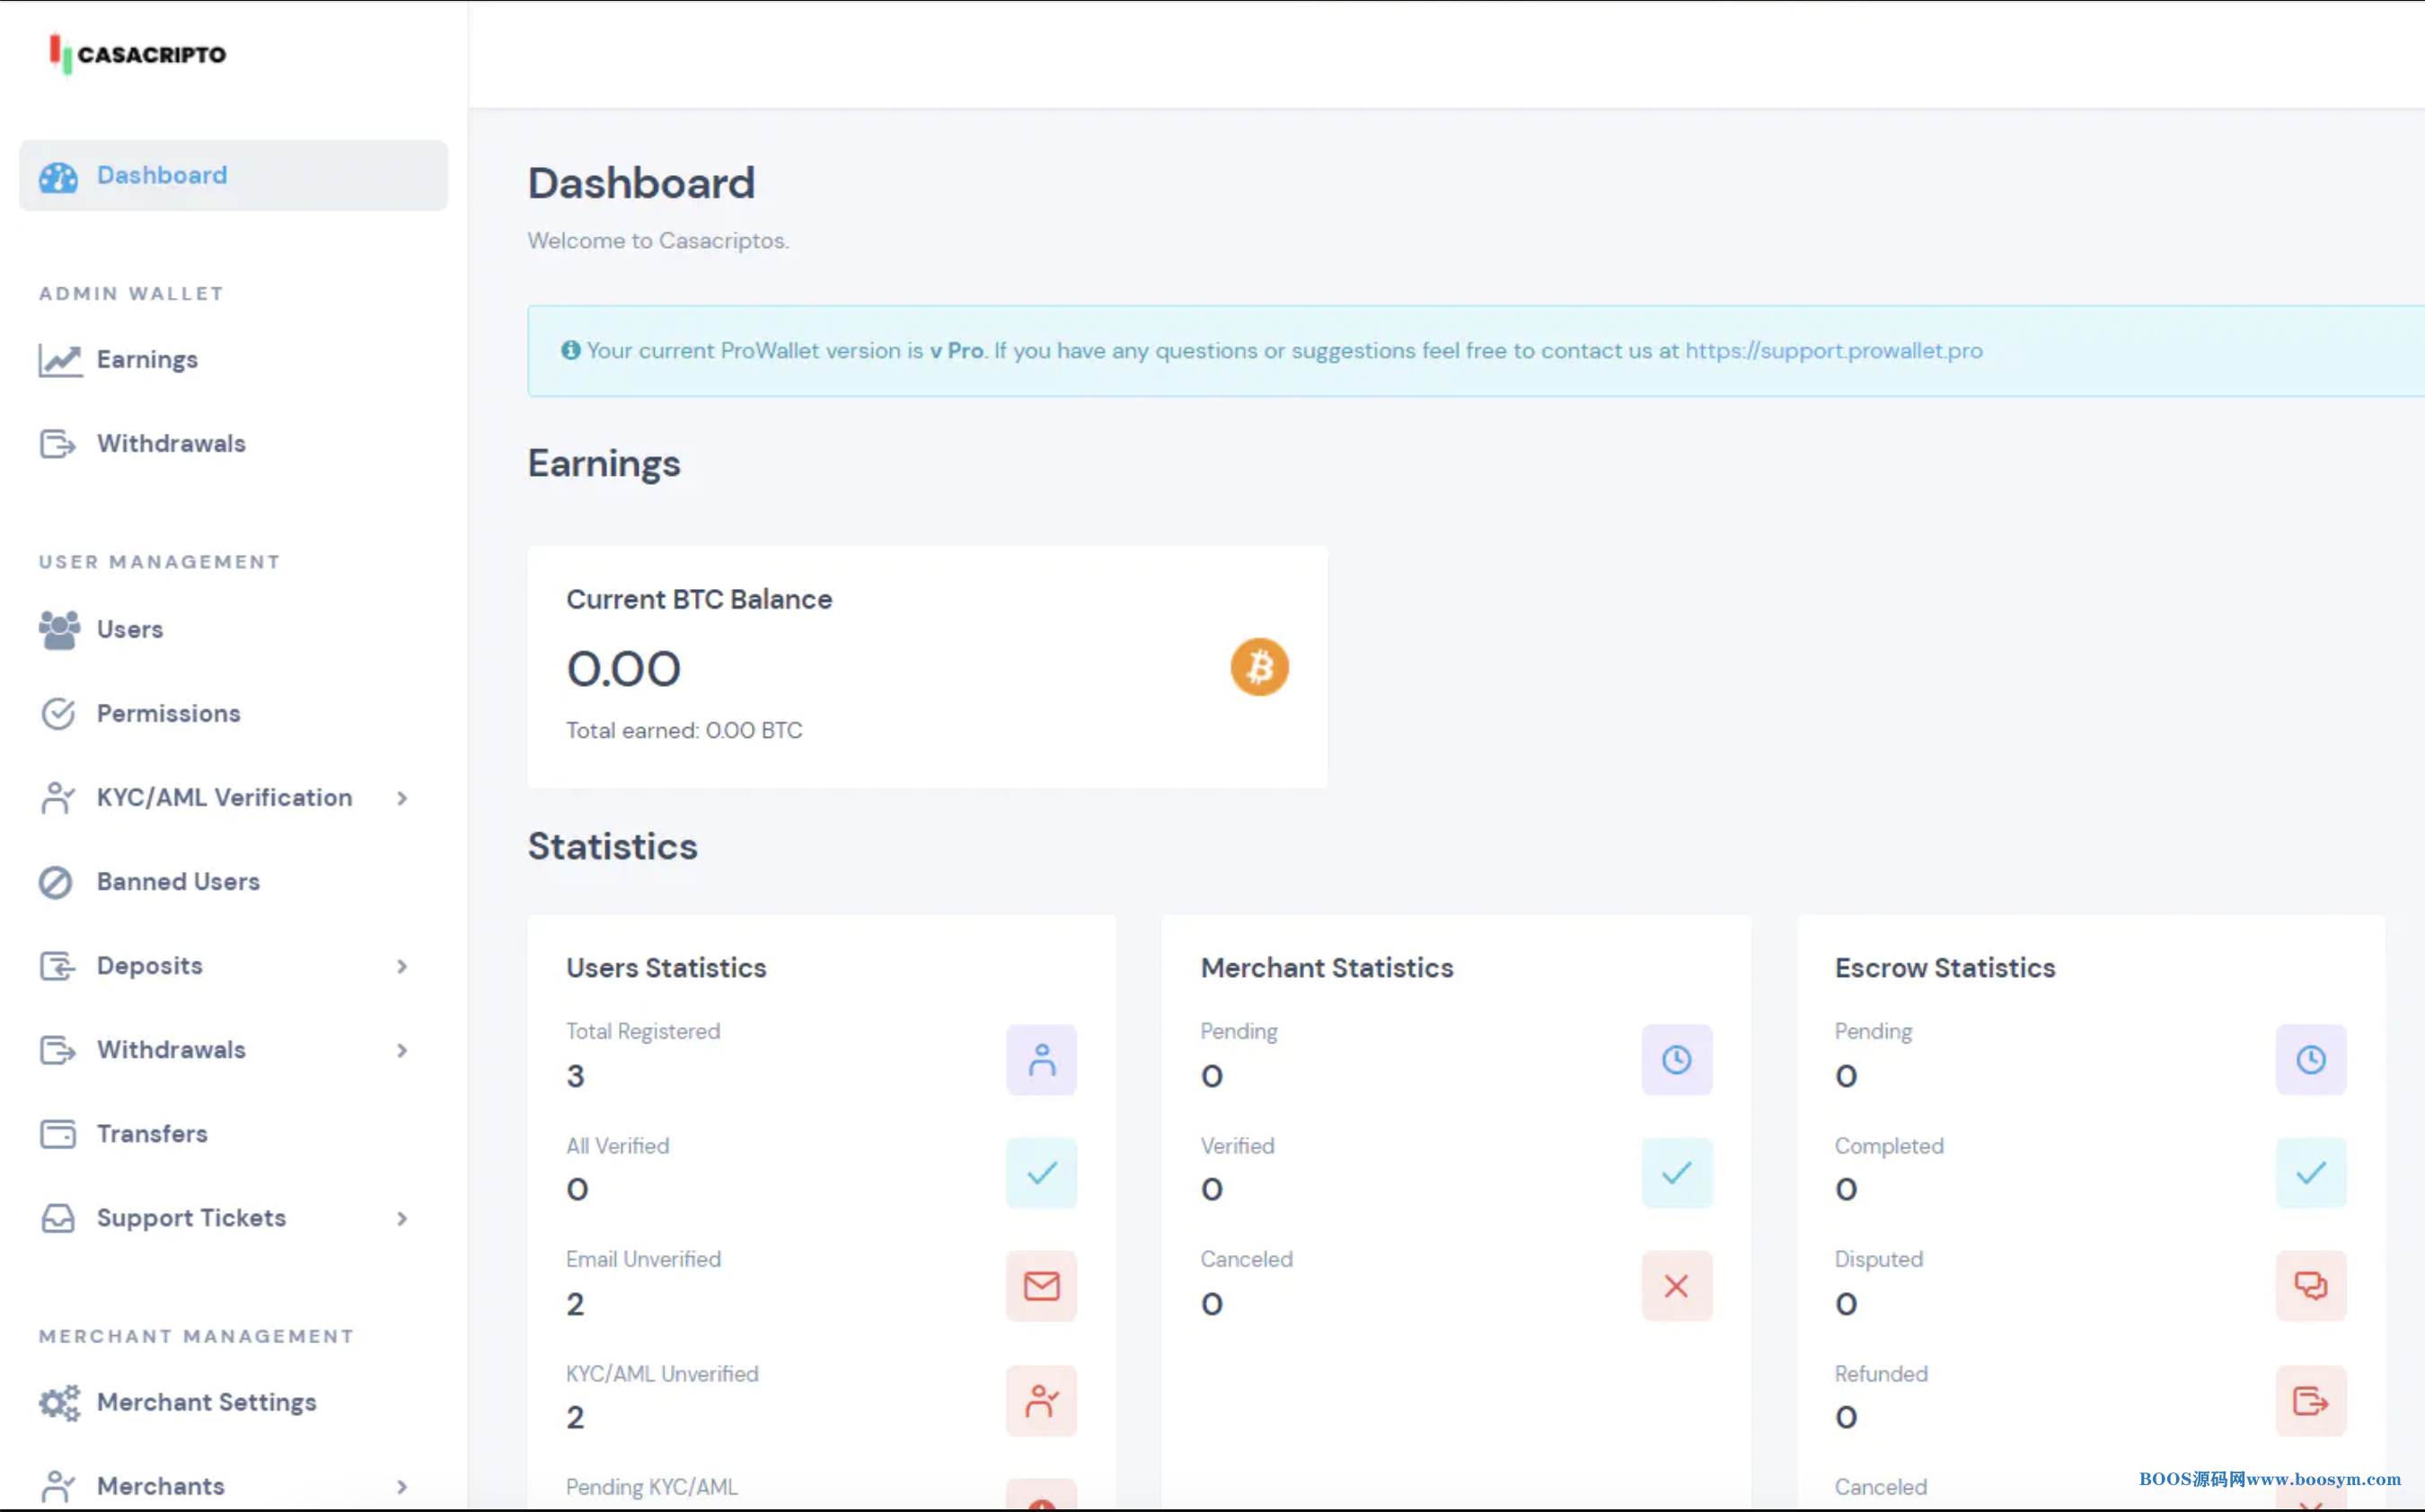2425x1512 pixels.
Task: Click the Dashboard palette icon
Action: coord(58,177)
